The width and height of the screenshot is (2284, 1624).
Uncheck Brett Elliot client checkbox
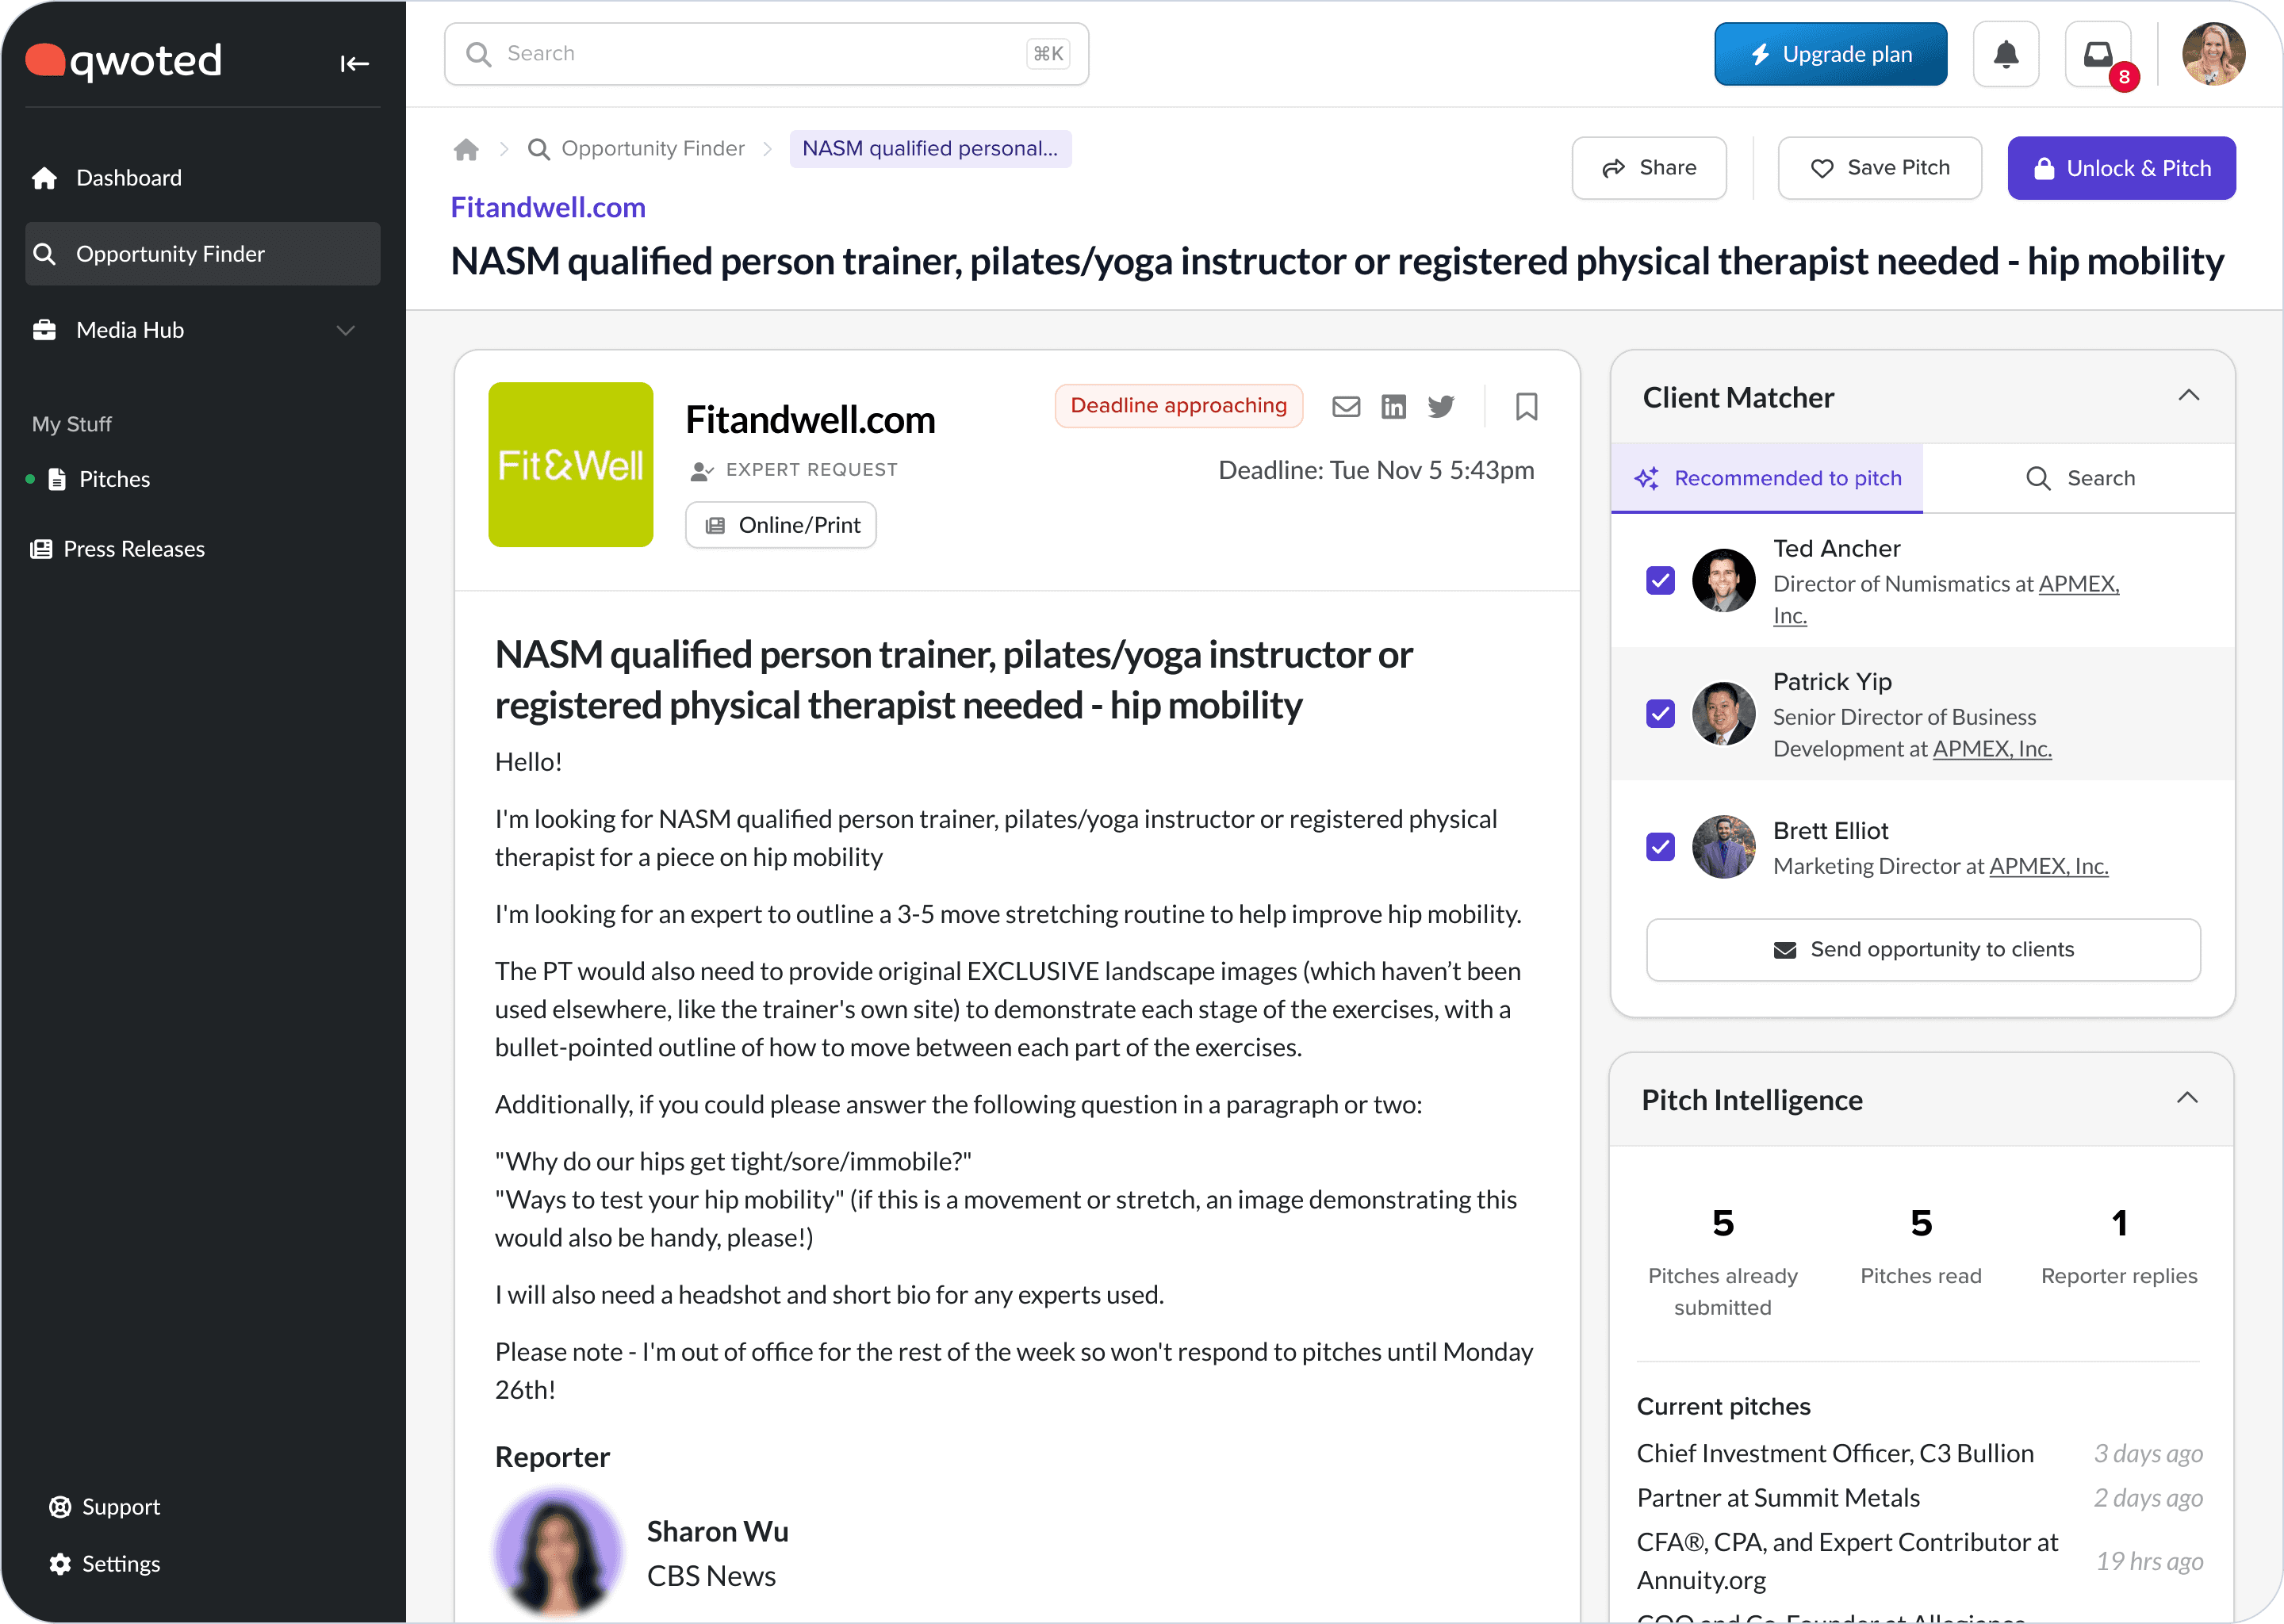coord(1660,847)
